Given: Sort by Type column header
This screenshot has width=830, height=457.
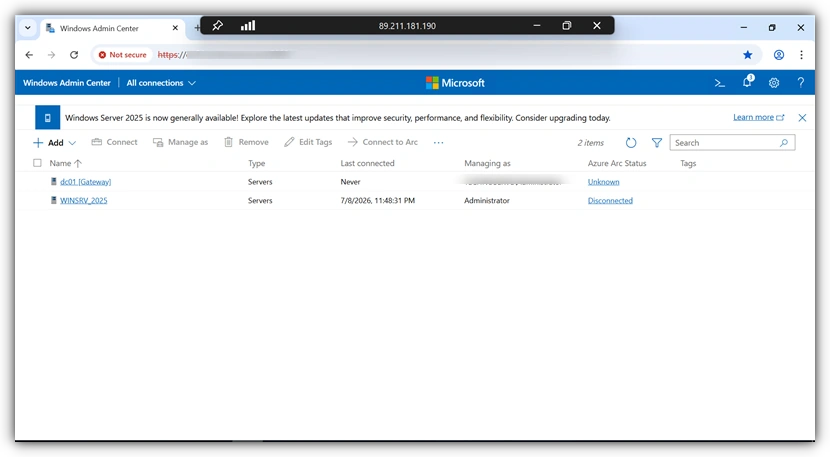Looking at the screenshot, I should tap(256, 163).
